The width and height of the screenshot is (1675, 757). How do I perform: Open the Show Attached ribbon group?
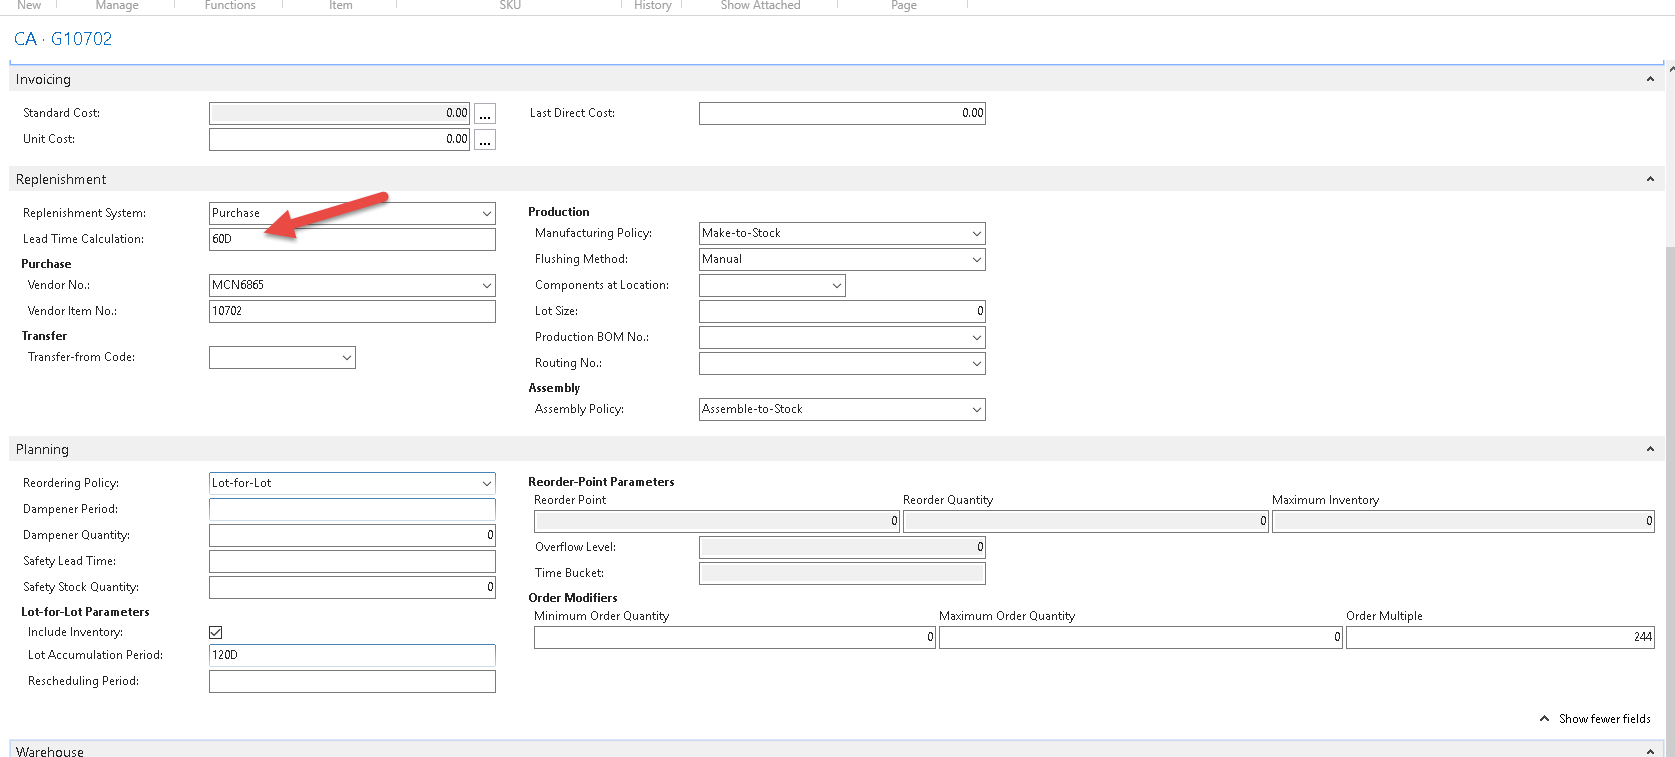pyautogui.click(x=760, y=5)
